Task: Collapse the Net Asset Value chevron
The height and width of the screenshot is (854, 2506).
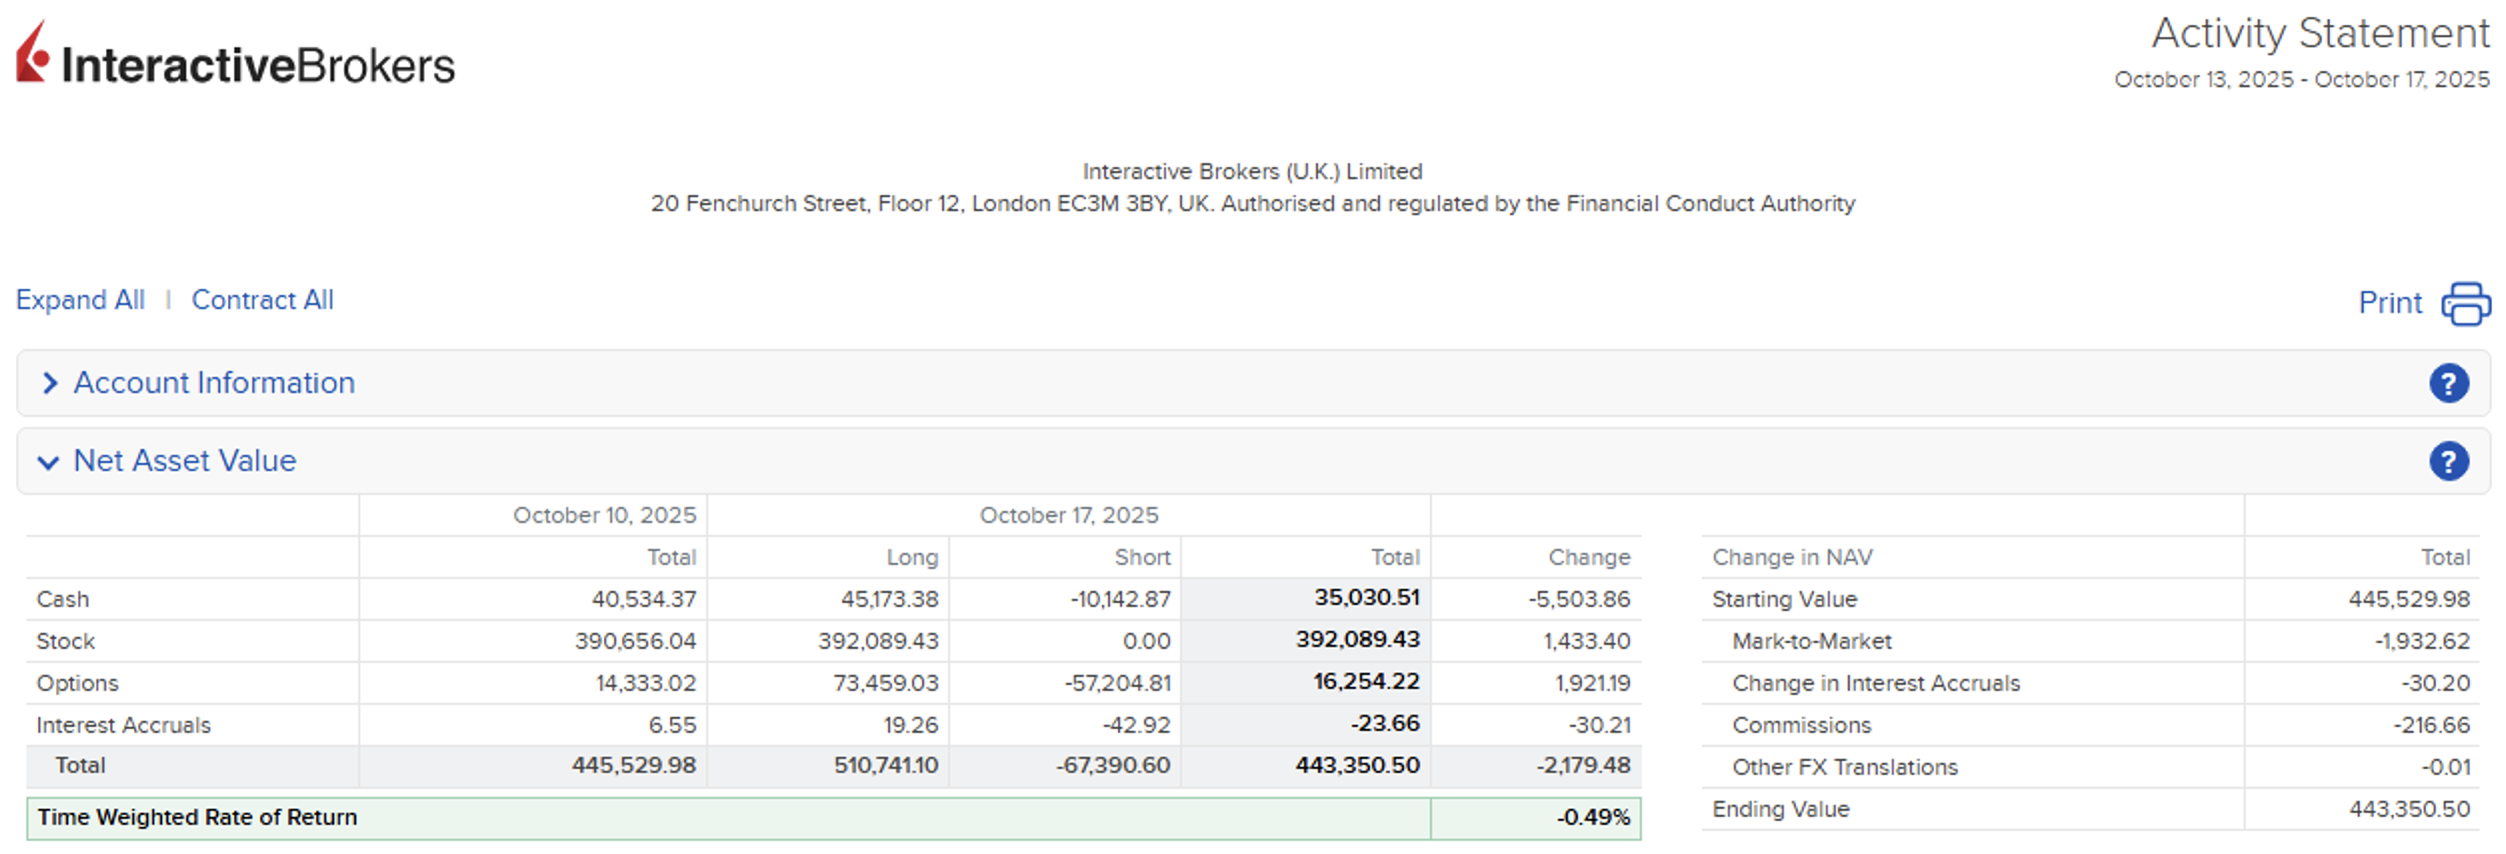Action: point(48,462)
